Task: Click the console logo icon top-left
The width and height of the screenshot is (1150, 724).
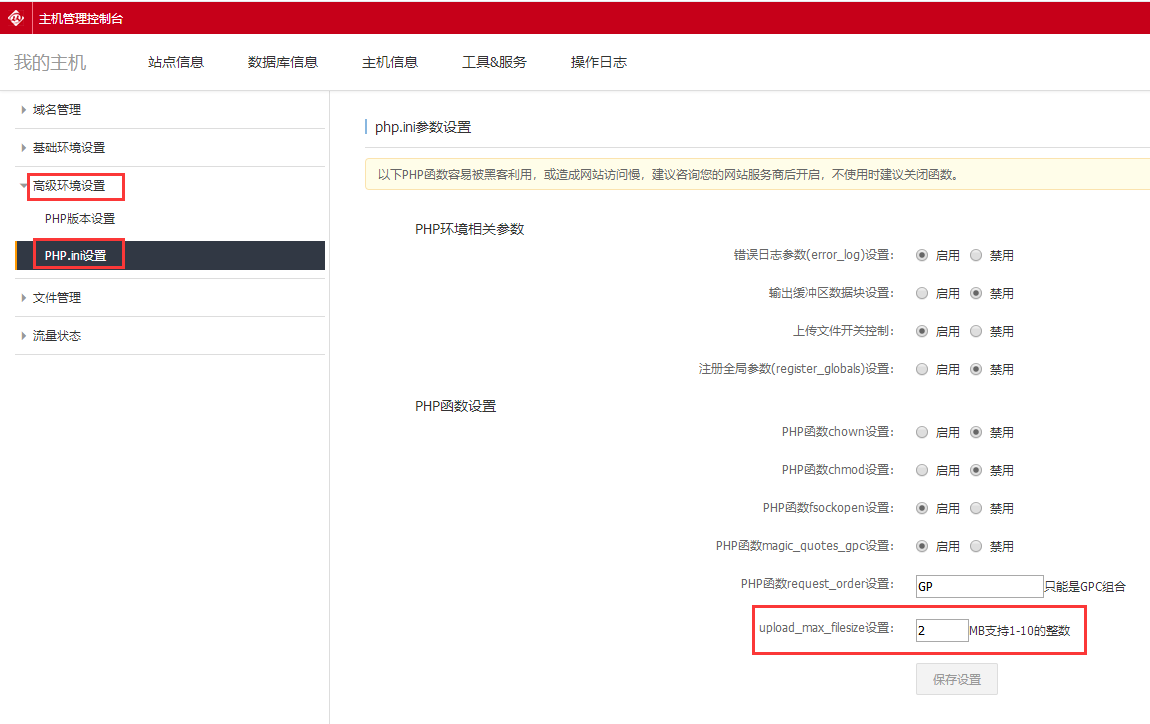Action: [16, 17]
